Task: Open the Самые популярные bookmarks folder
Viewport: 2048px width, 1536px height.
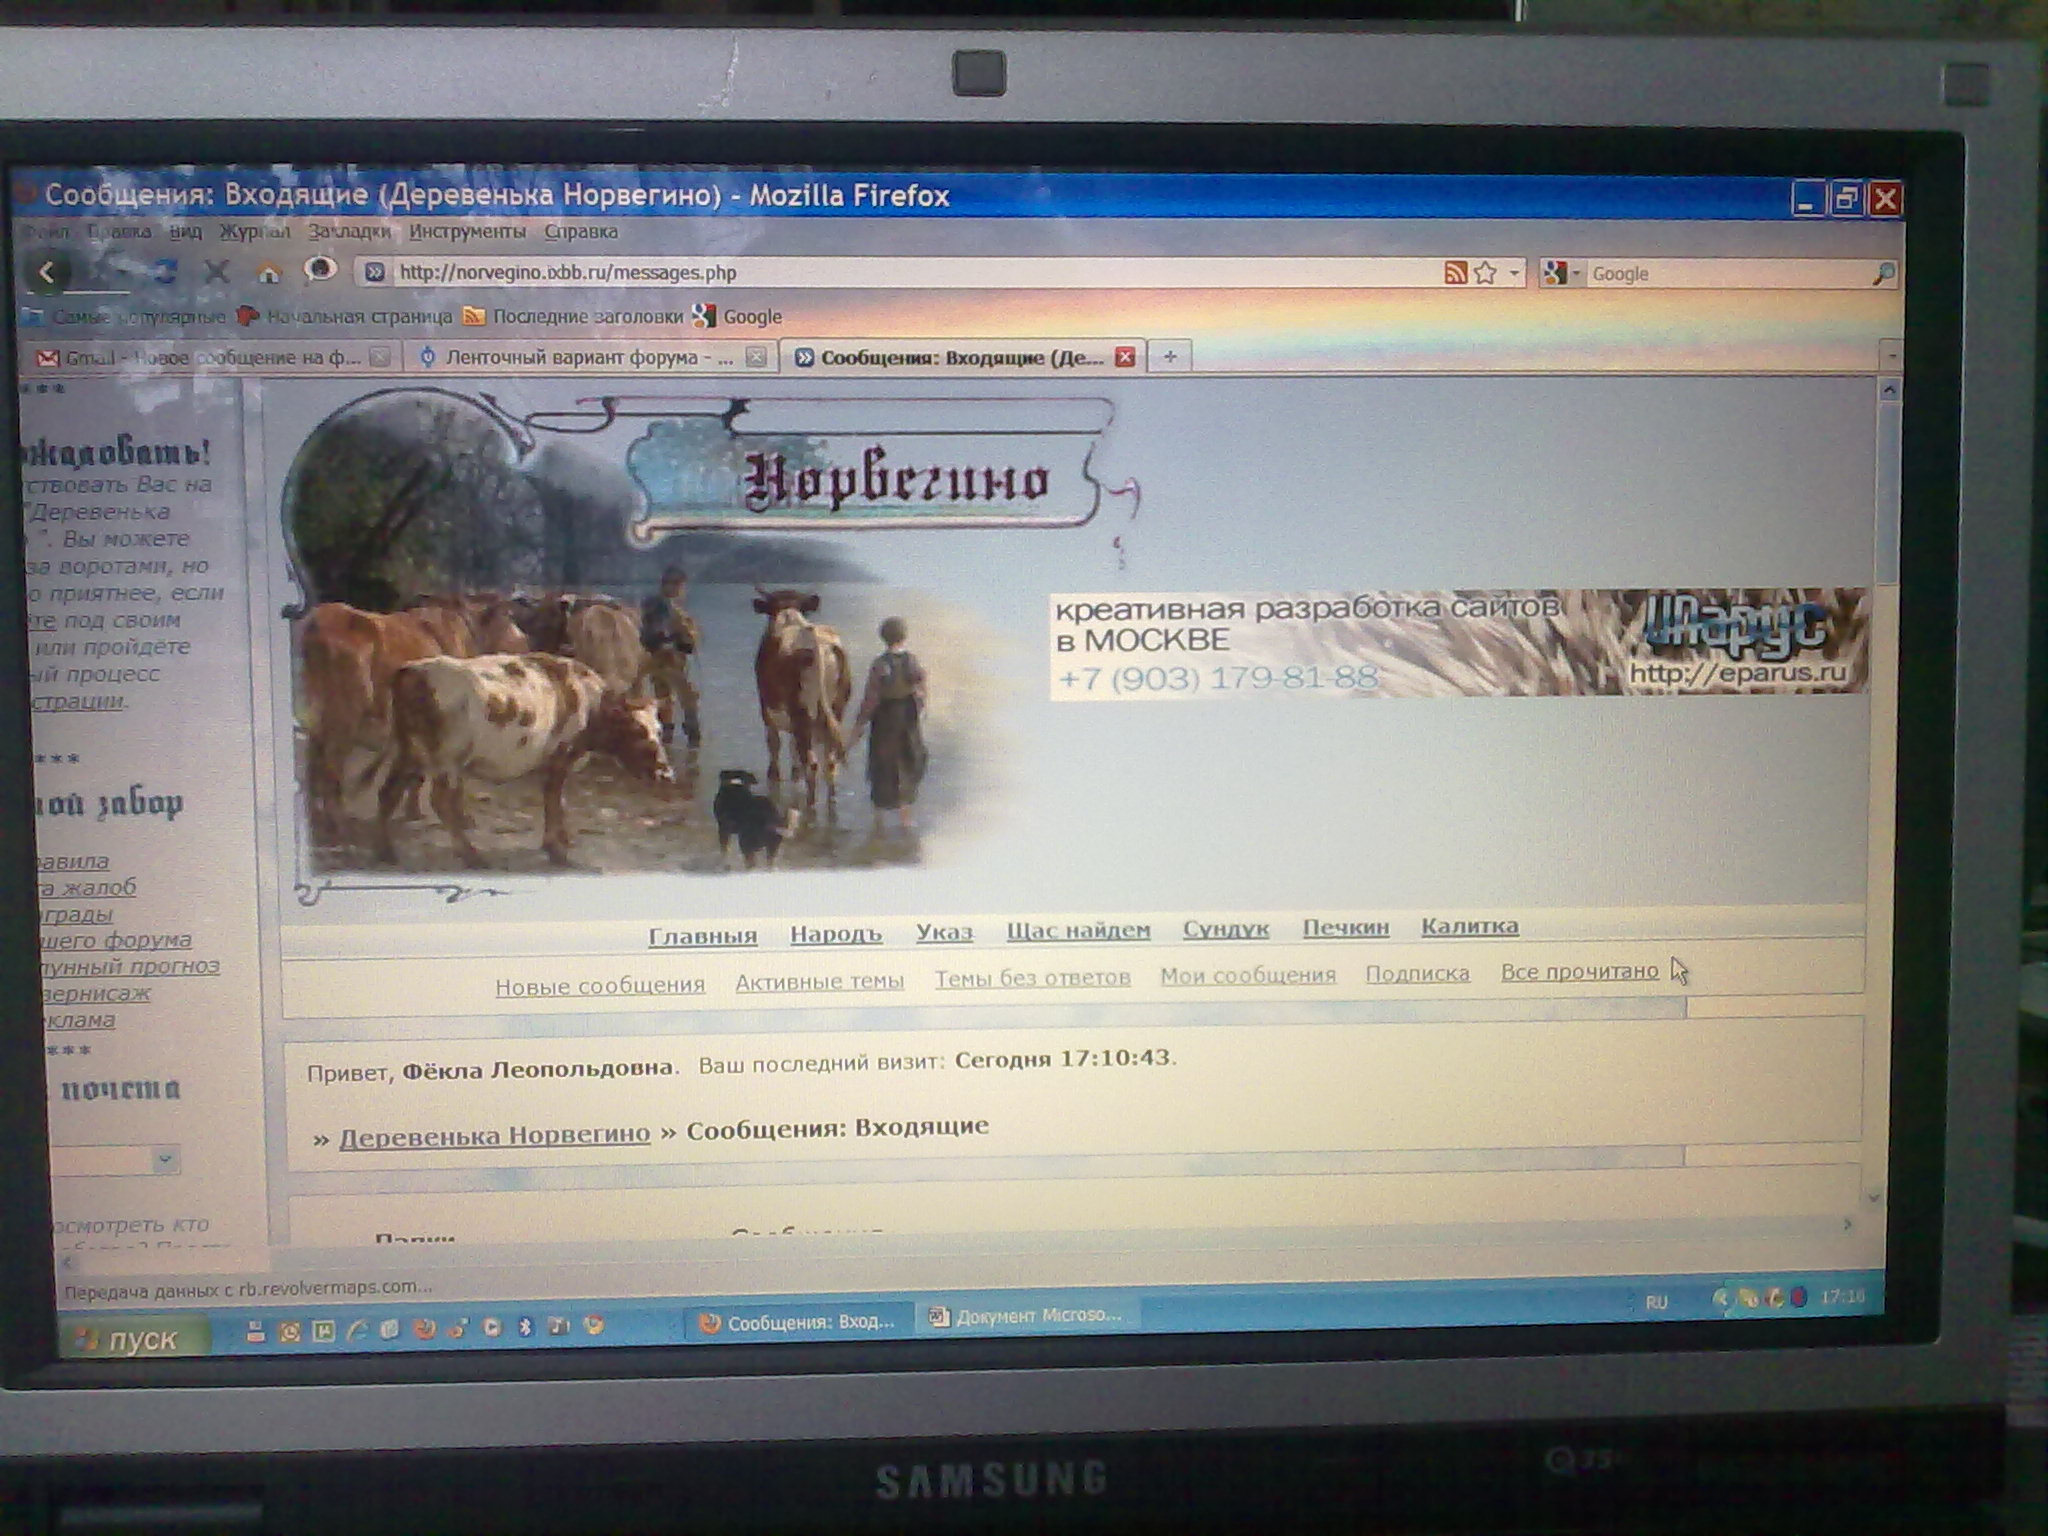Action: point(126,317)
